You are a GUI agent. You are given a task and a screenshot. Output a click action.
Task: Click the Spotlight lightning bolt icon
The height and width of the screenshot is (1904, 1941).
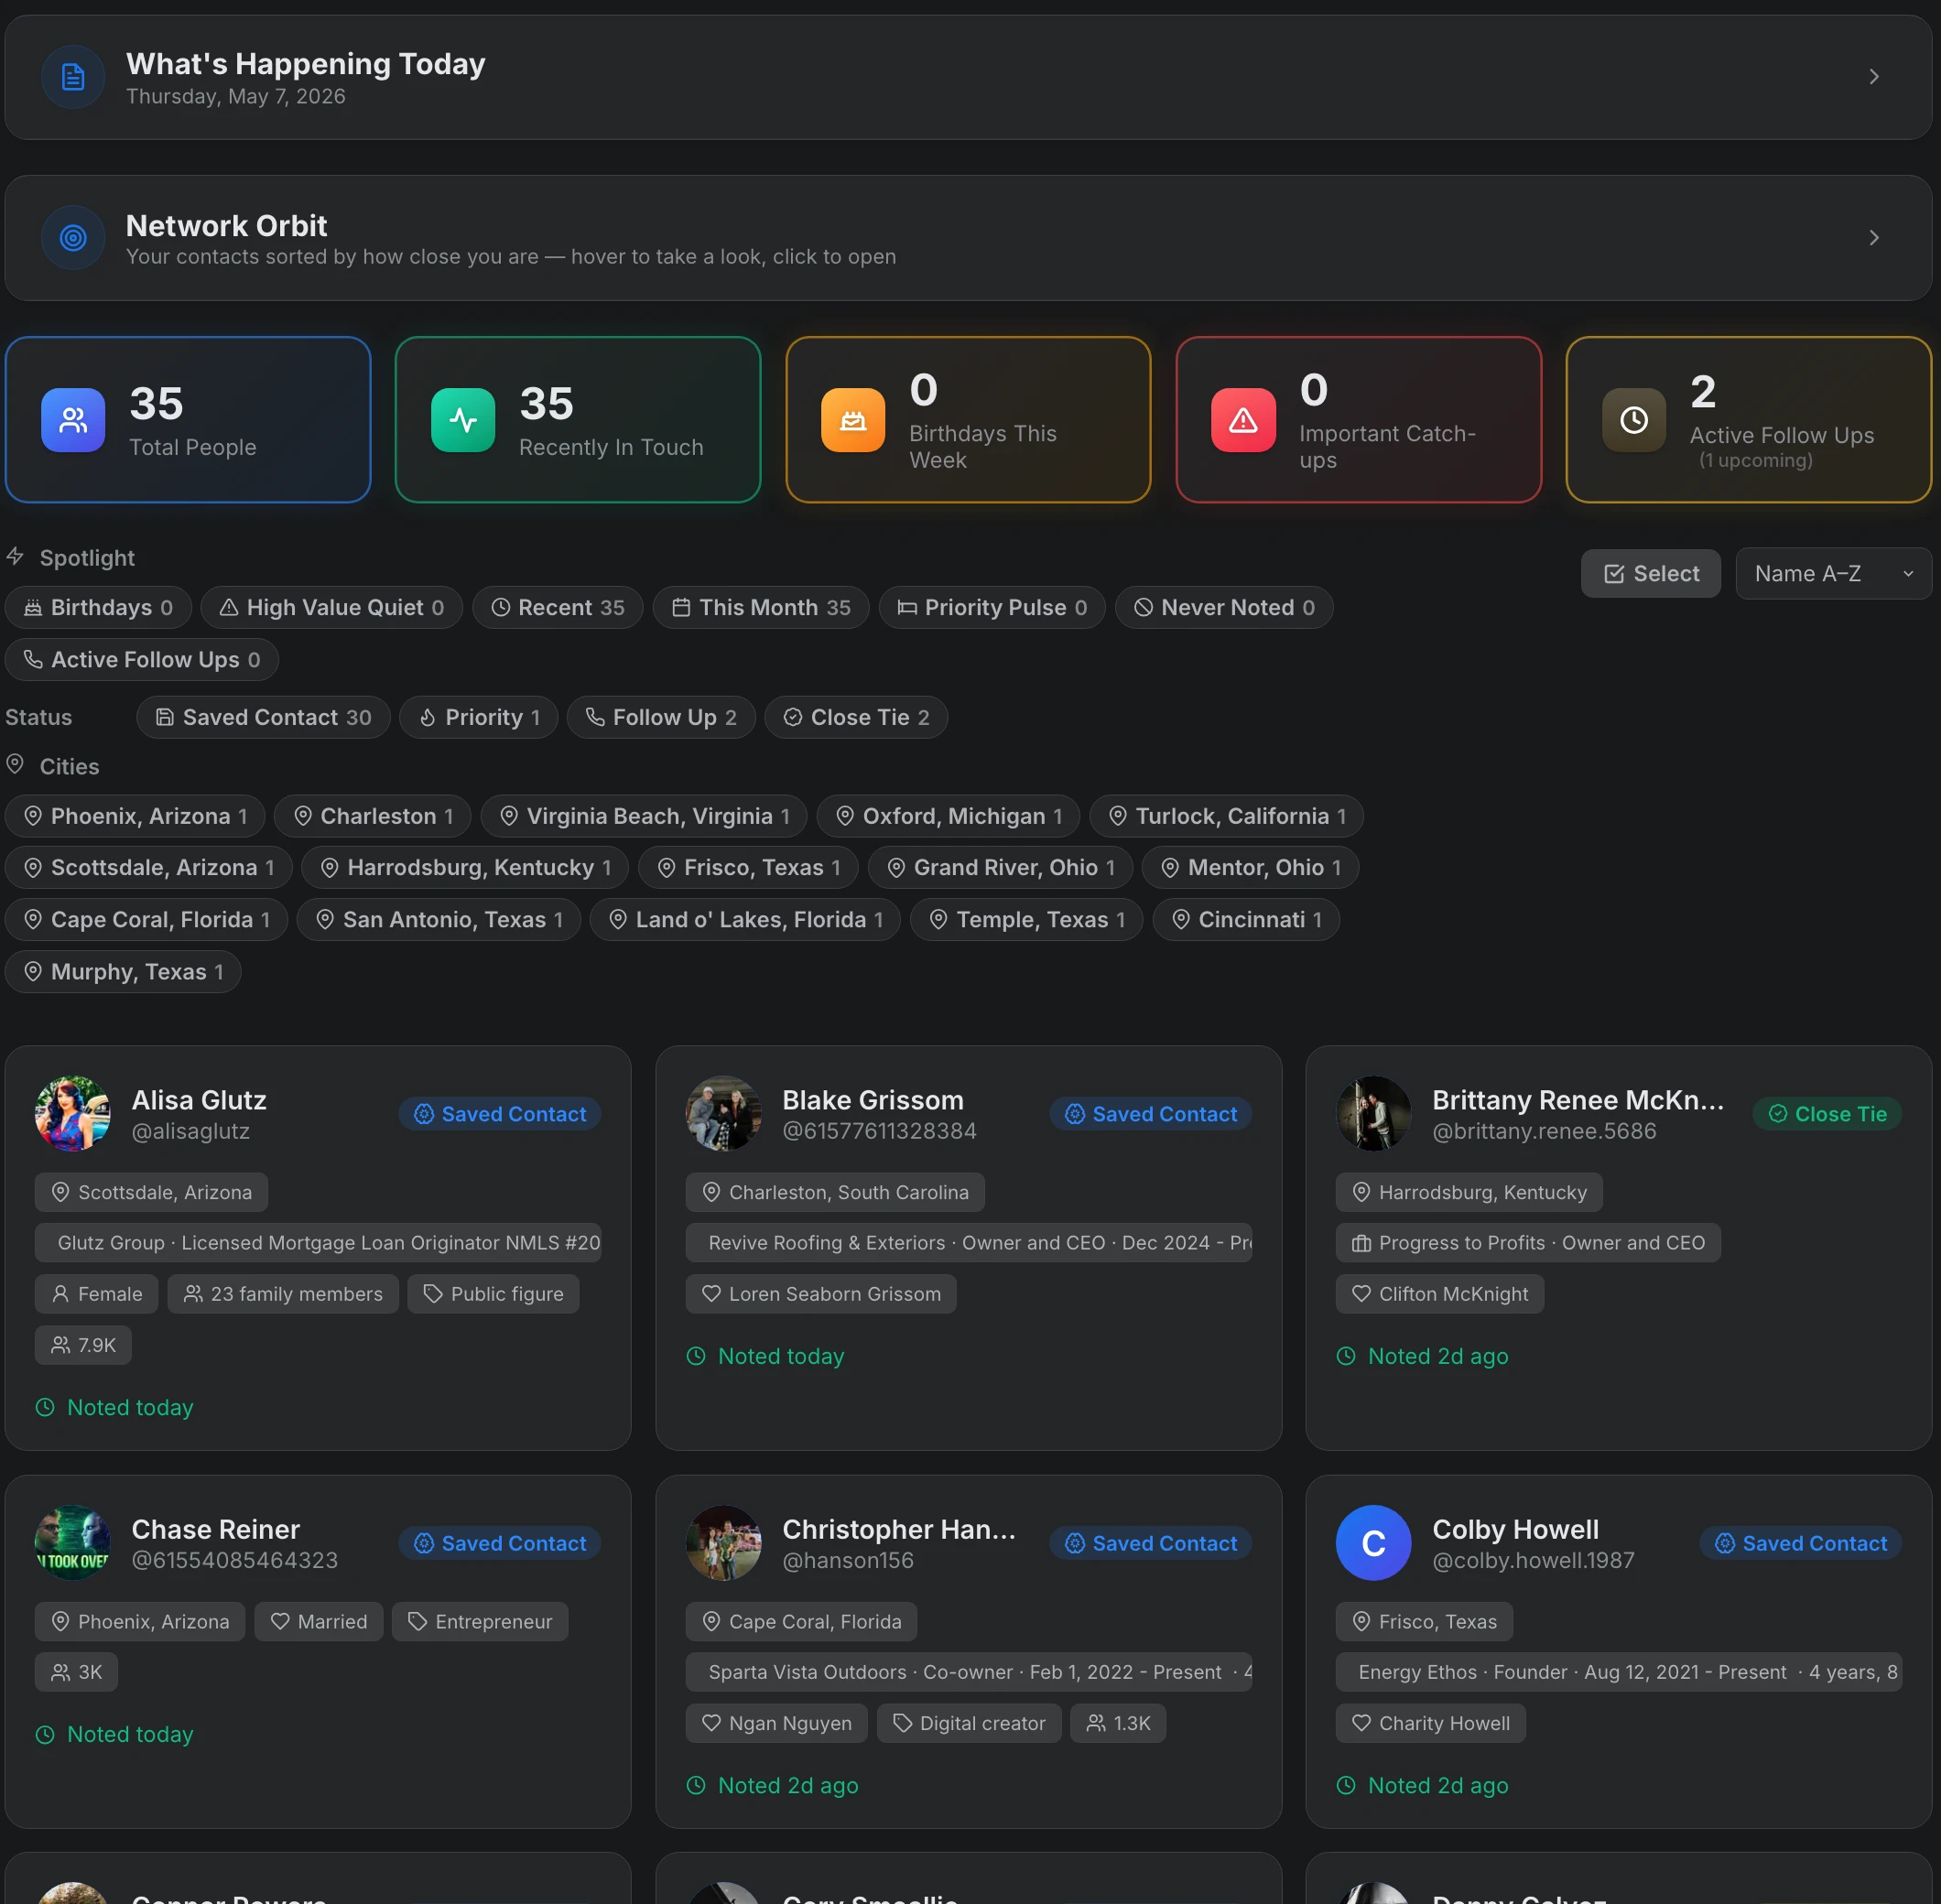tap(15, 556)
